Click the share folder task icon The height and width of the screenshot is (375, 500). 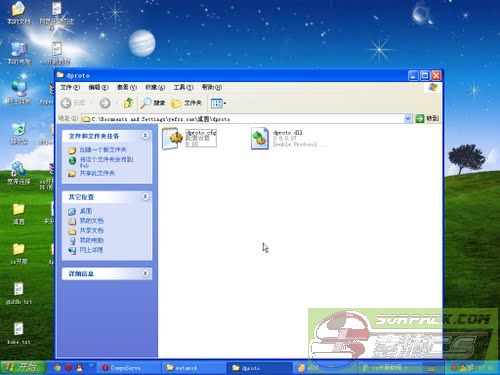pos(72,174)
